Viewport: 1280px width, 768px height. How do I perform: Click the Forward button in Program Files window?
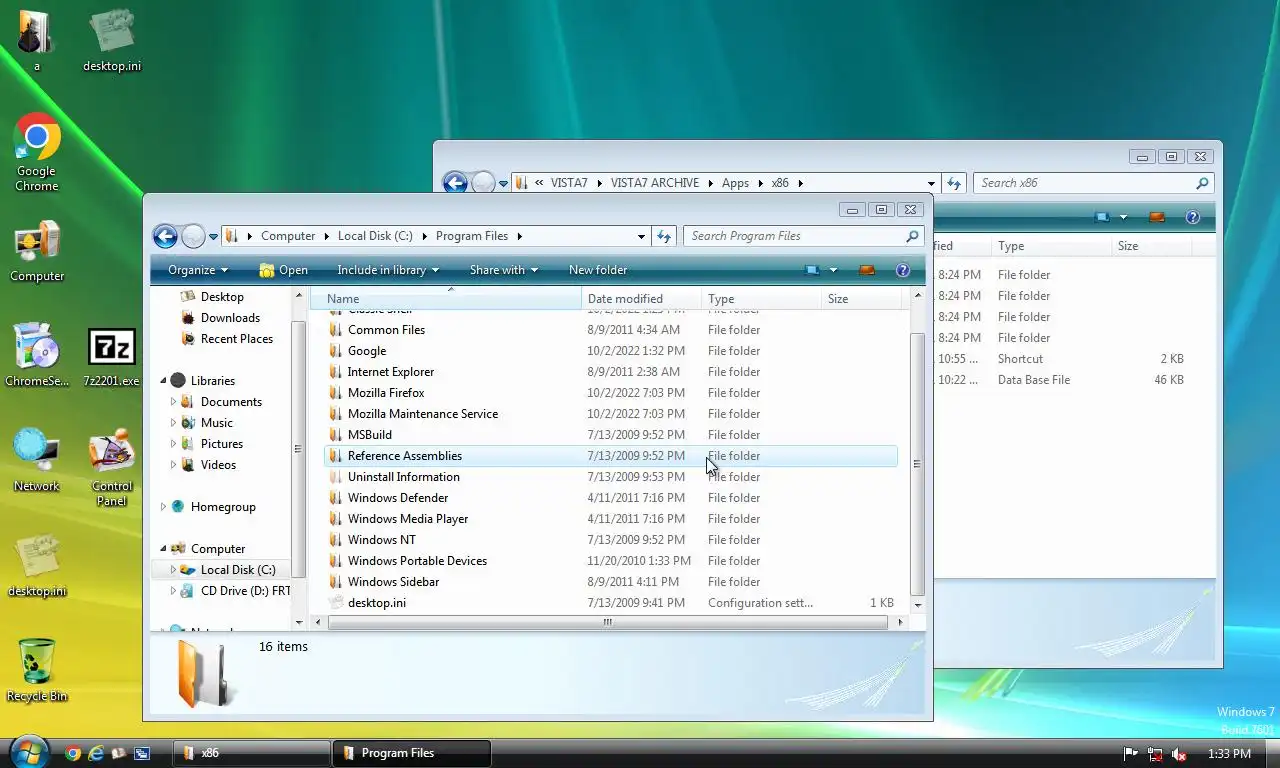point(193,236)
